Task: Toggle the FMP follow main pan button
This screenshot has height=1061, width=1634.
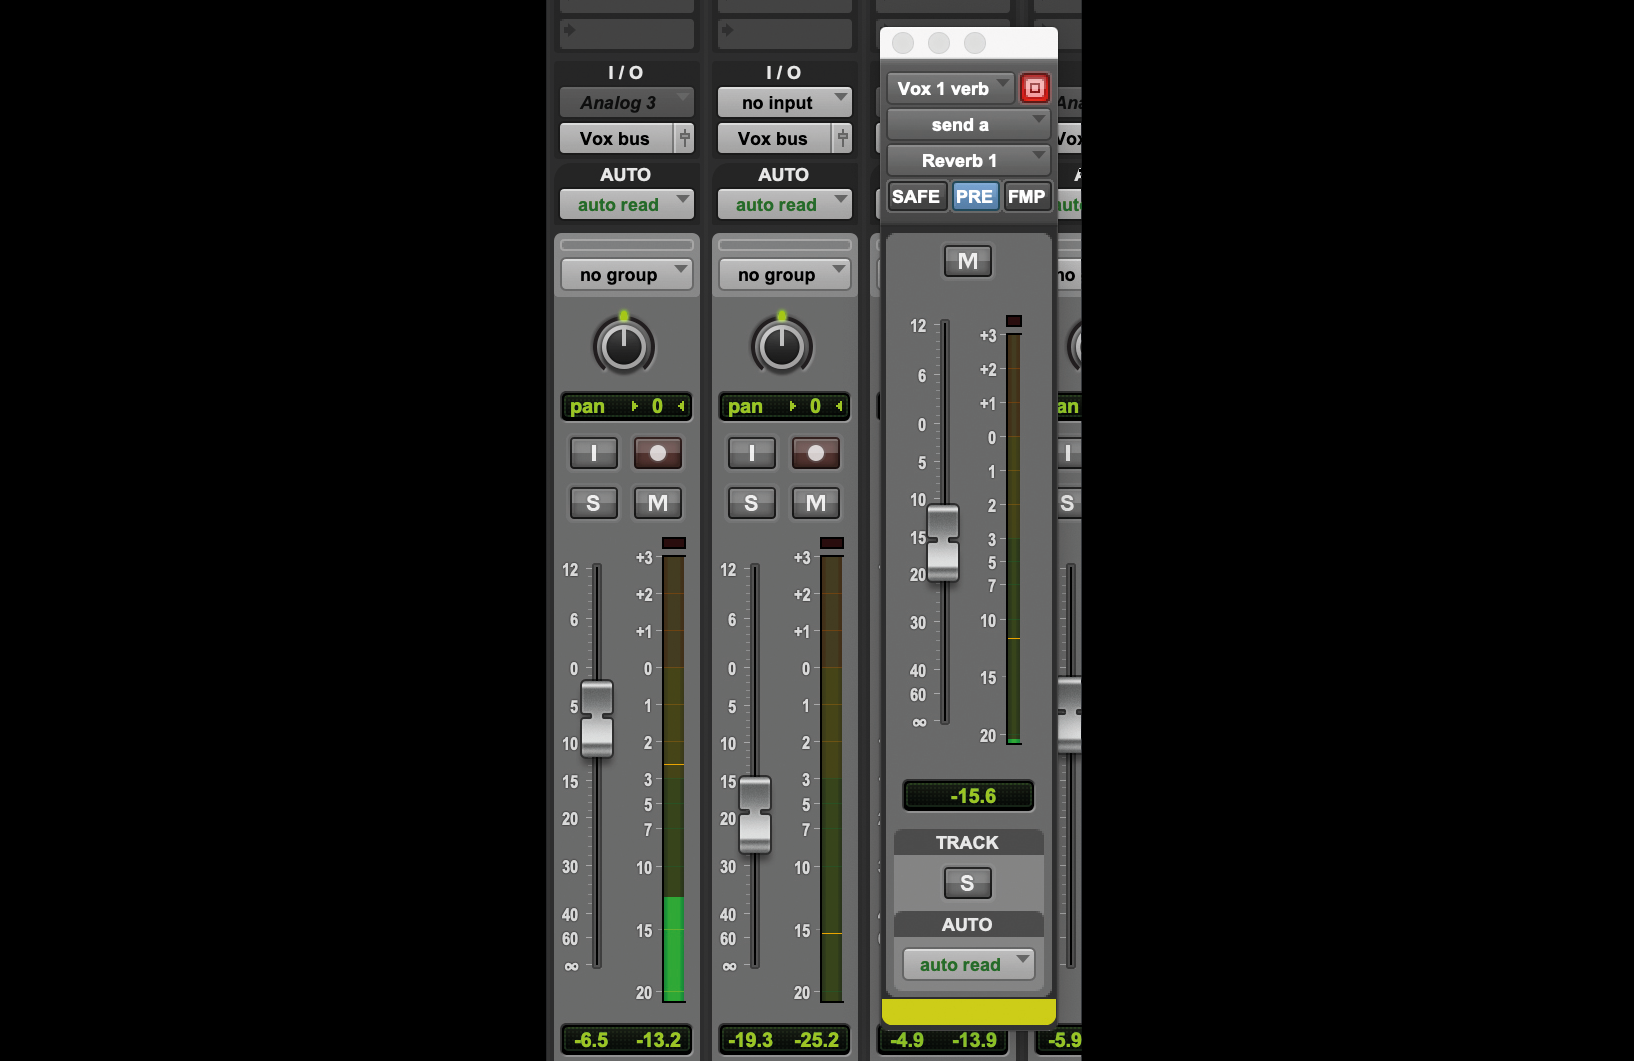Action: 1026,196
